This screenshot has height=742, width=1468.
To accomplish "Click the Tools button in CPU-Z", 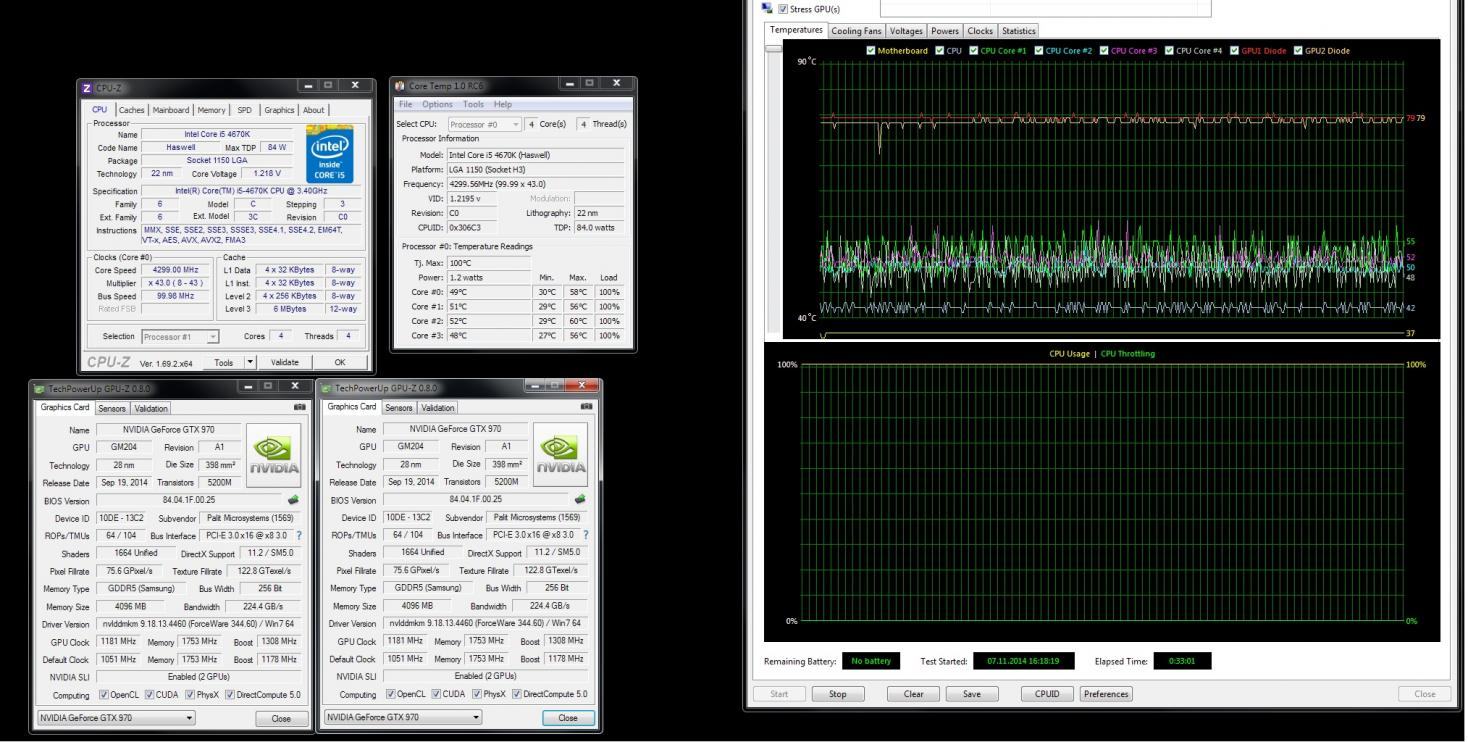I will pyautogui.click(x=224, y=363).
